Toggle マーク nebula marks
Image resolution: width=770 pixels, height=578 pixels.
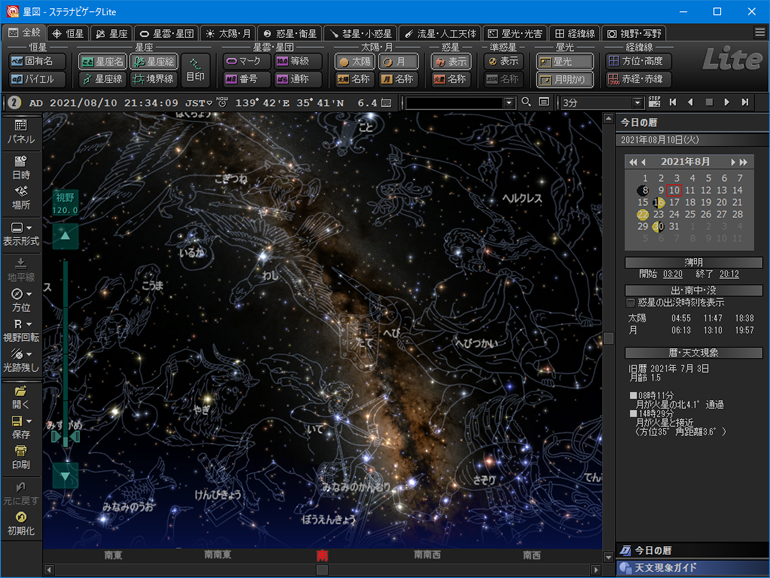(247, 61)
